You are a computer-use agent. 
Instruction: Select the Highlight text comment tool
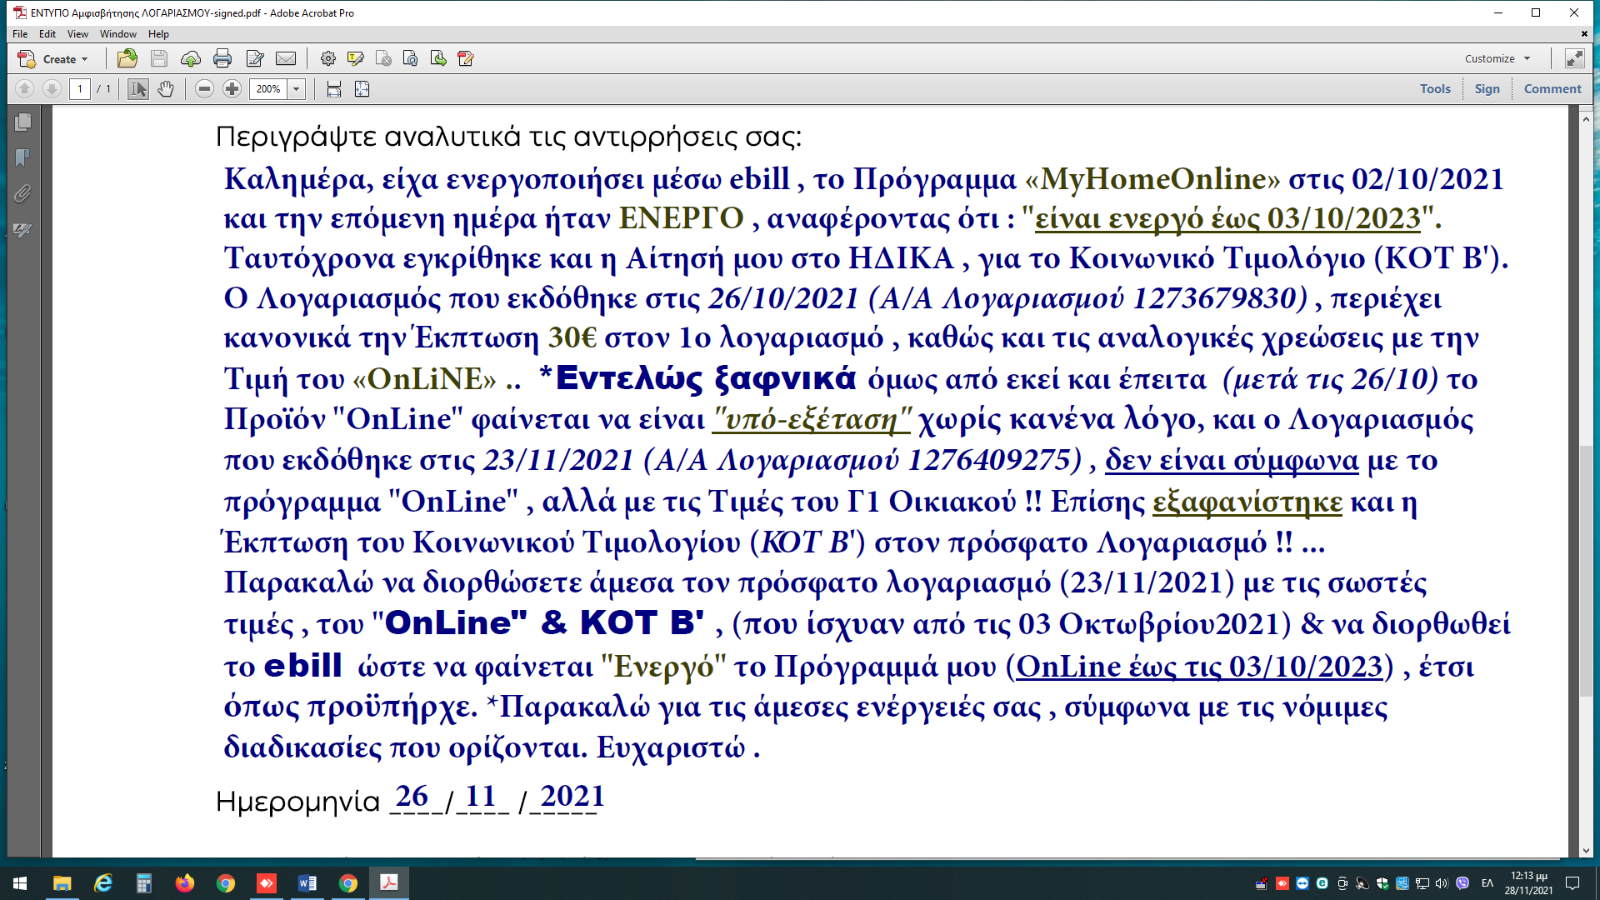coord(355,59)
